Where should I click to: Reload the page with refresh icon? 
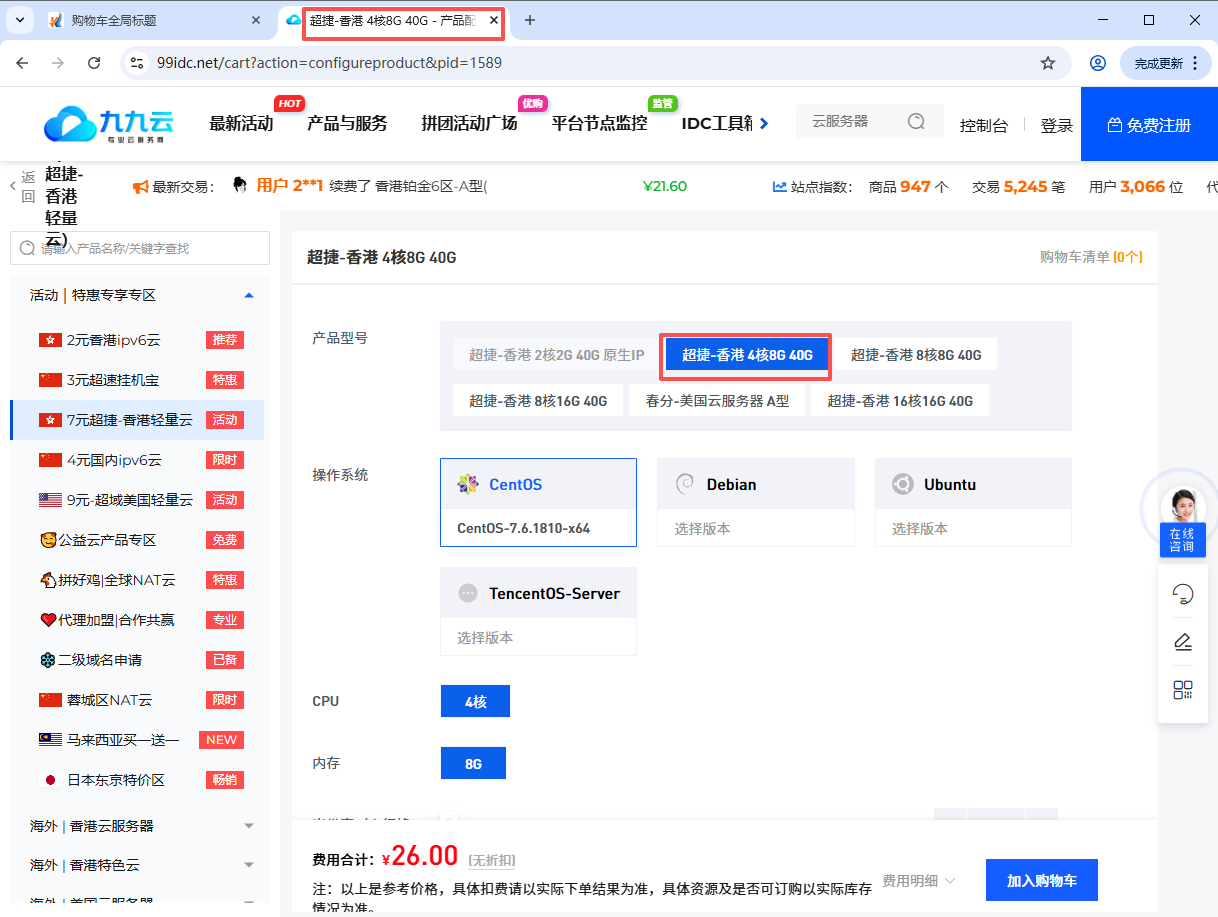click(94, 63)
